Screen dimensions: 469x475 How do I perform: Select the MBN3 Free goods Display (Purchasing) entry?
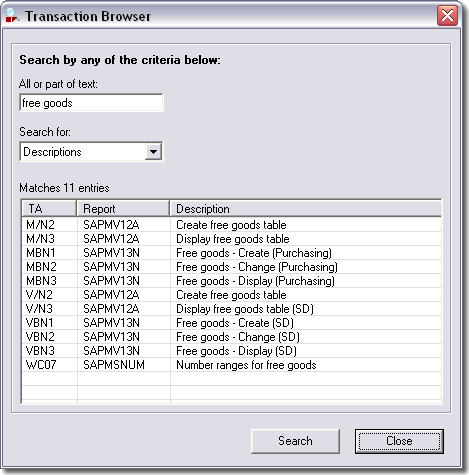[232, 281]
